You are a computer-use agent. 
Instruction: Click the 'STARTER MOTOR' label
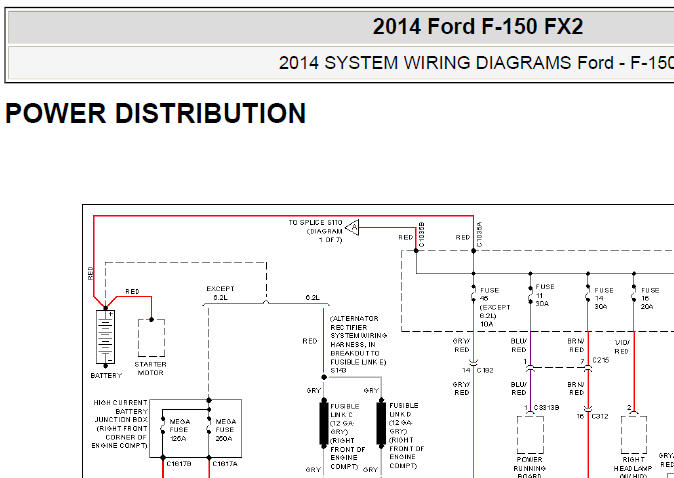pos(150,368)
